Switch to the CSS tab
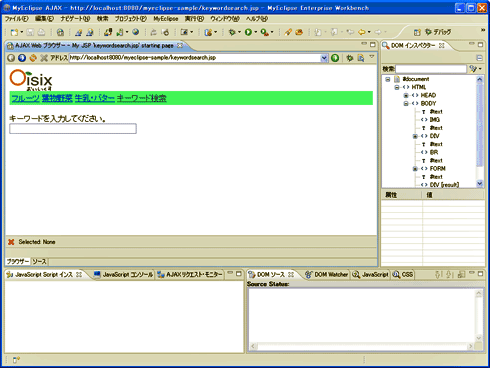490x368 pixels. pyautogui.click(x=403, y=275)
